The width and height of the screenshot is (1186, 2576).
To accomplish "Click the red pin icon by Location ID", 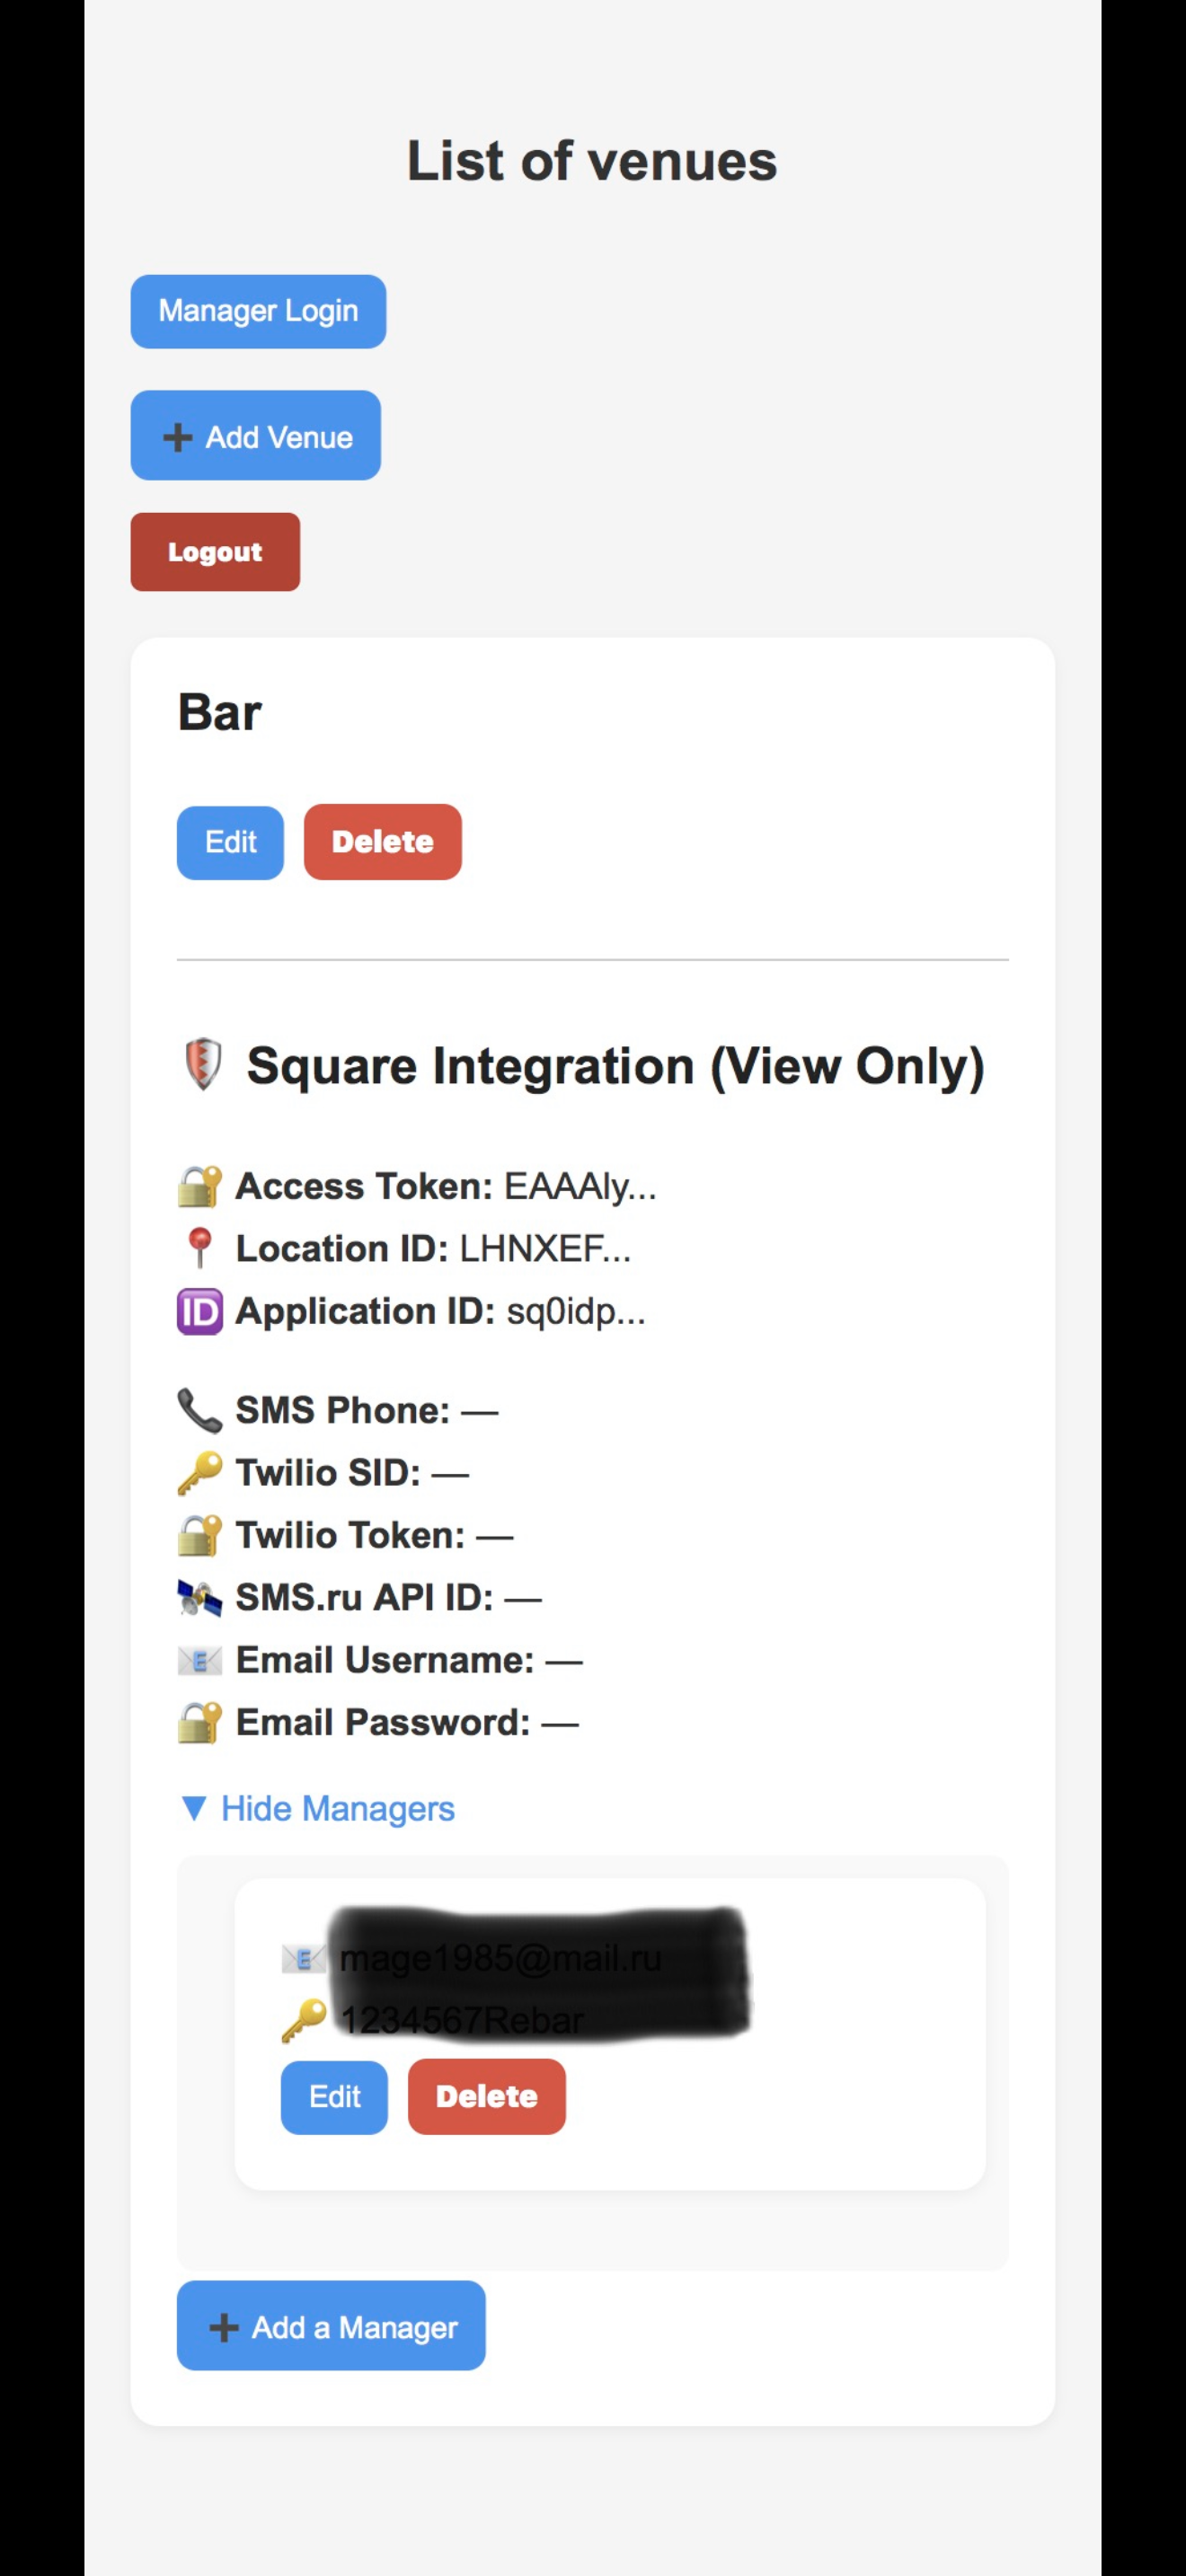I will tap(200, 1249).
